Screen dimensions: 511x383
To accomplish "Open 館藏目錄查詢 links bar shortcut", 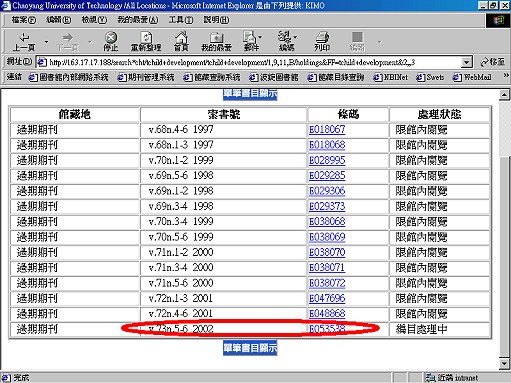I will coord(335,77).
